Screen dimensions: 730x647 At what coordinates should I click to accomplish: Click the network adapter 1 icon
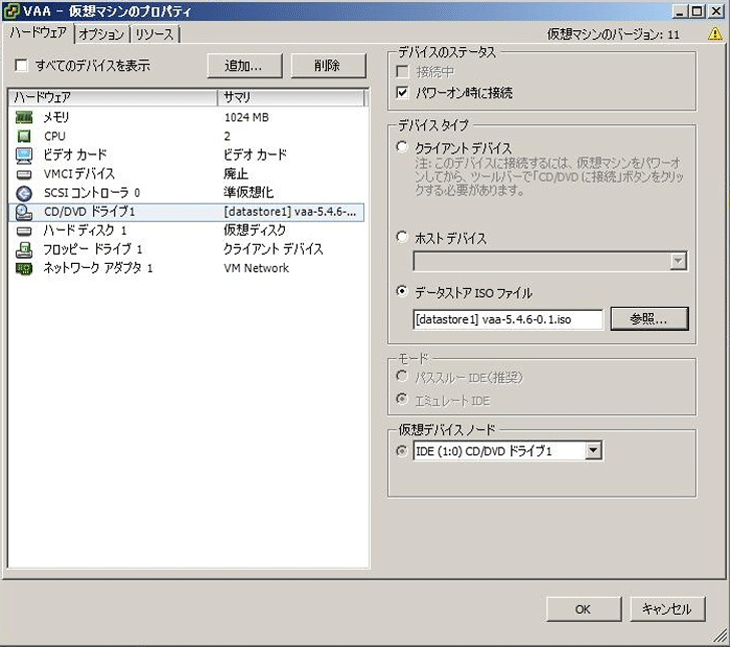(x=25, y=268)
